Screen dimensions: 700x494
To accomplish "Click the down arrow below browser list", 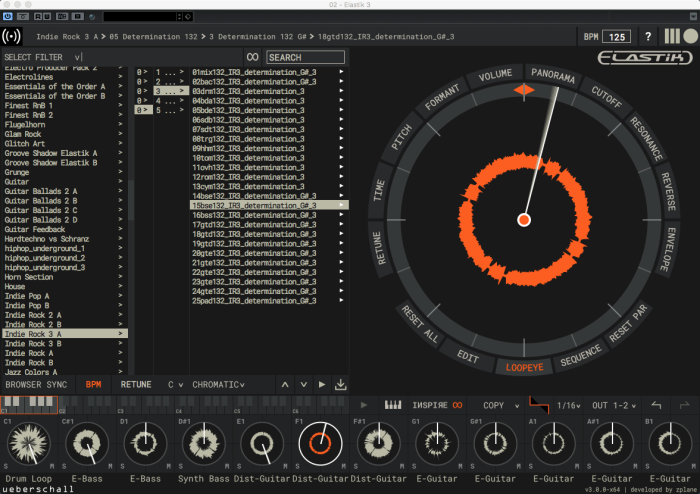I will (304, 385).
